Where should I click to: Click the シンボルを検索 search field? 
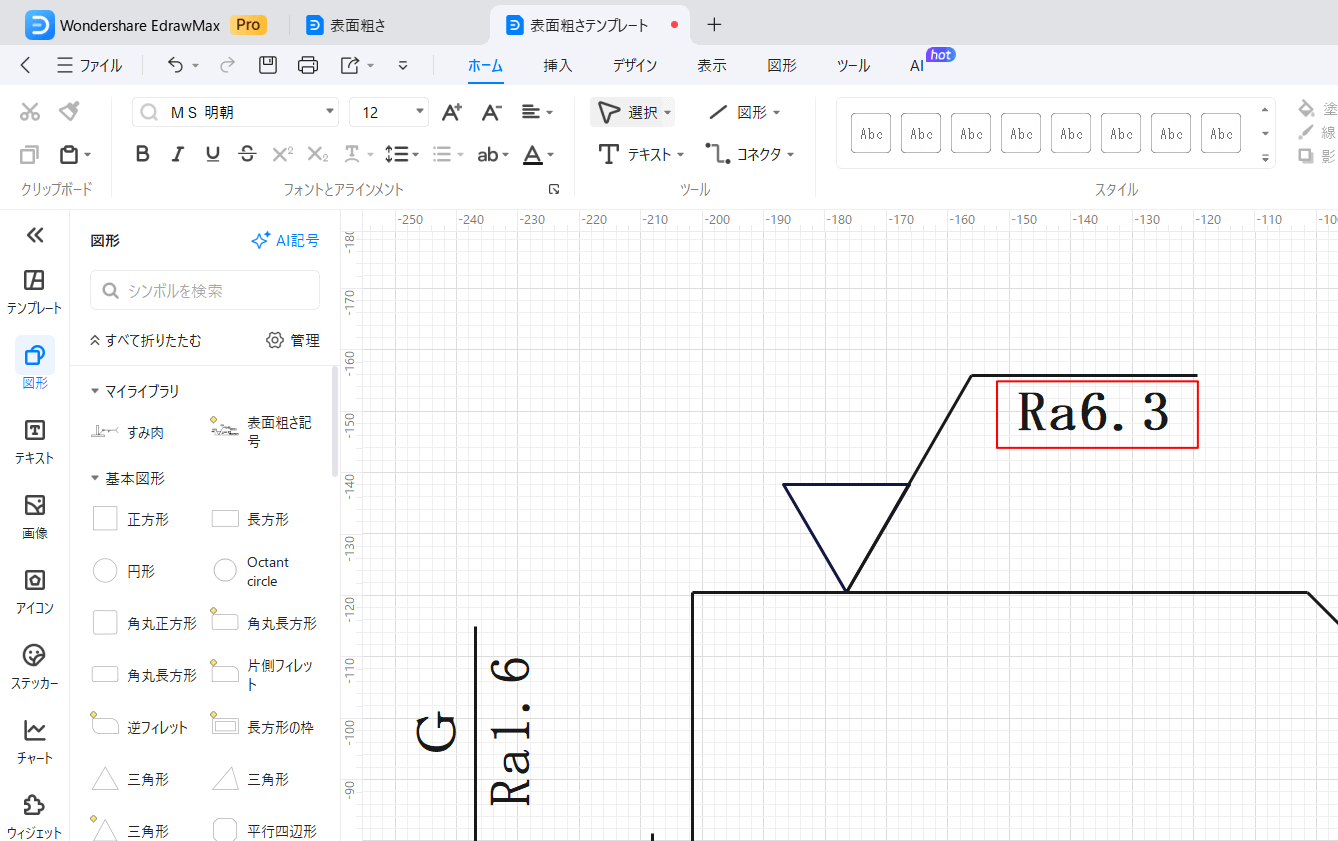click(x=205, y=290)
